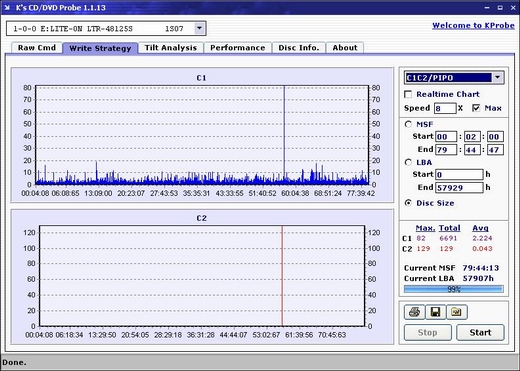Maximize the KProbe window
The image size is (520, 371).
click(x=500, y=7)
